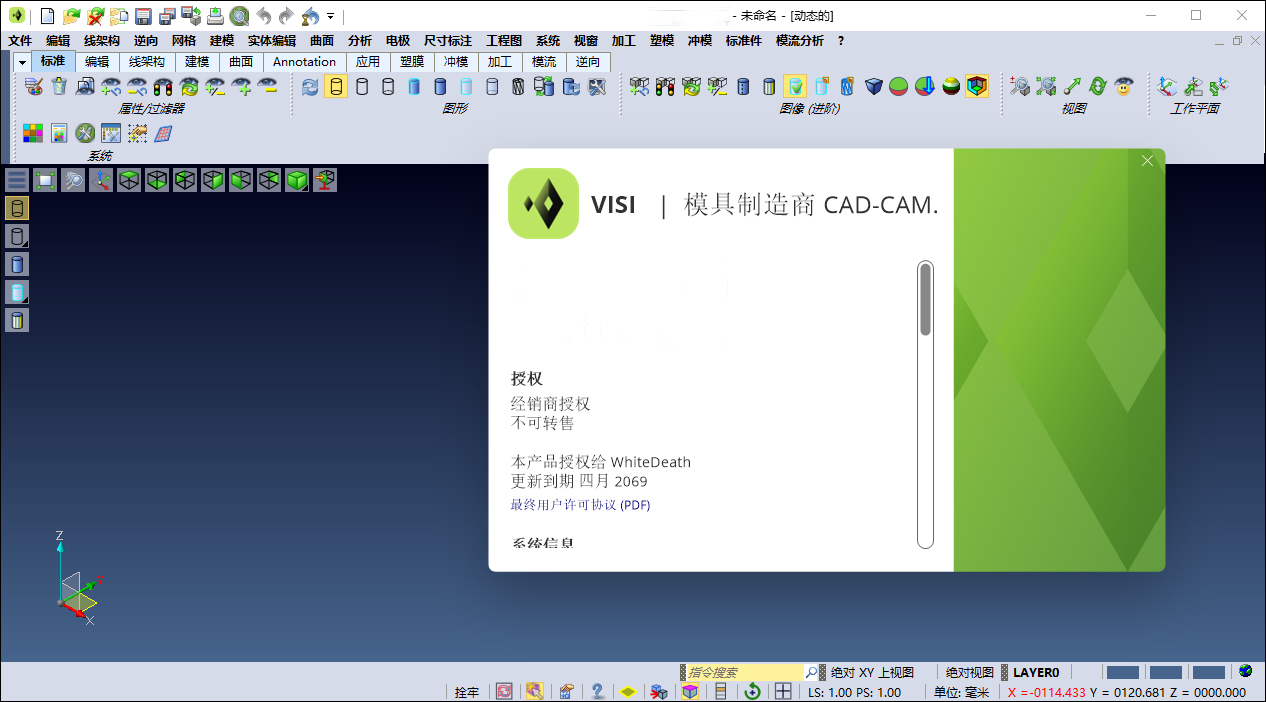Image resolution: width=1266 pixels, height=702 pixels.
Task: Click the second blue color block in status bar
Action: pyautogui.click(x=1166, y=672)
